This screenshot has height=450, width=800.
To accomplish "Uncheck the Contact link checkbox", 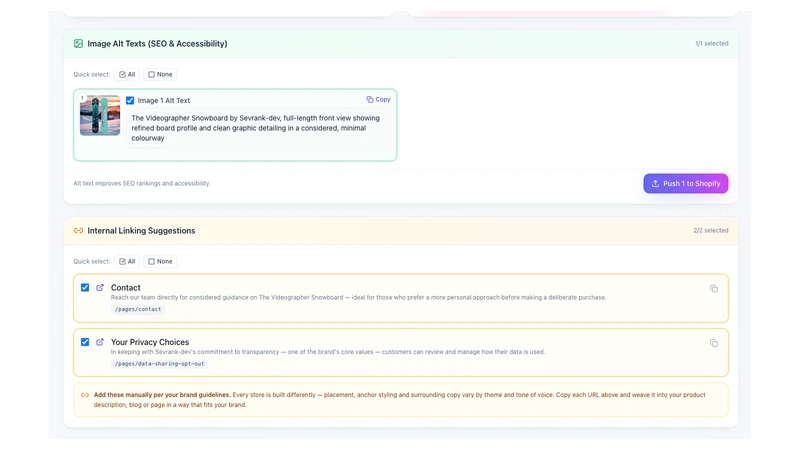I will (x=85, y=288).
